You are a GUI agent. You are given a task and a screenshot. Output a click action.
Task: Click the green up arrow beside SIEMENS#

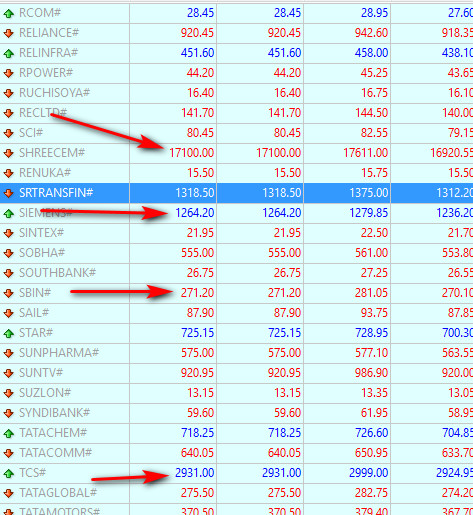pos(9,213)
